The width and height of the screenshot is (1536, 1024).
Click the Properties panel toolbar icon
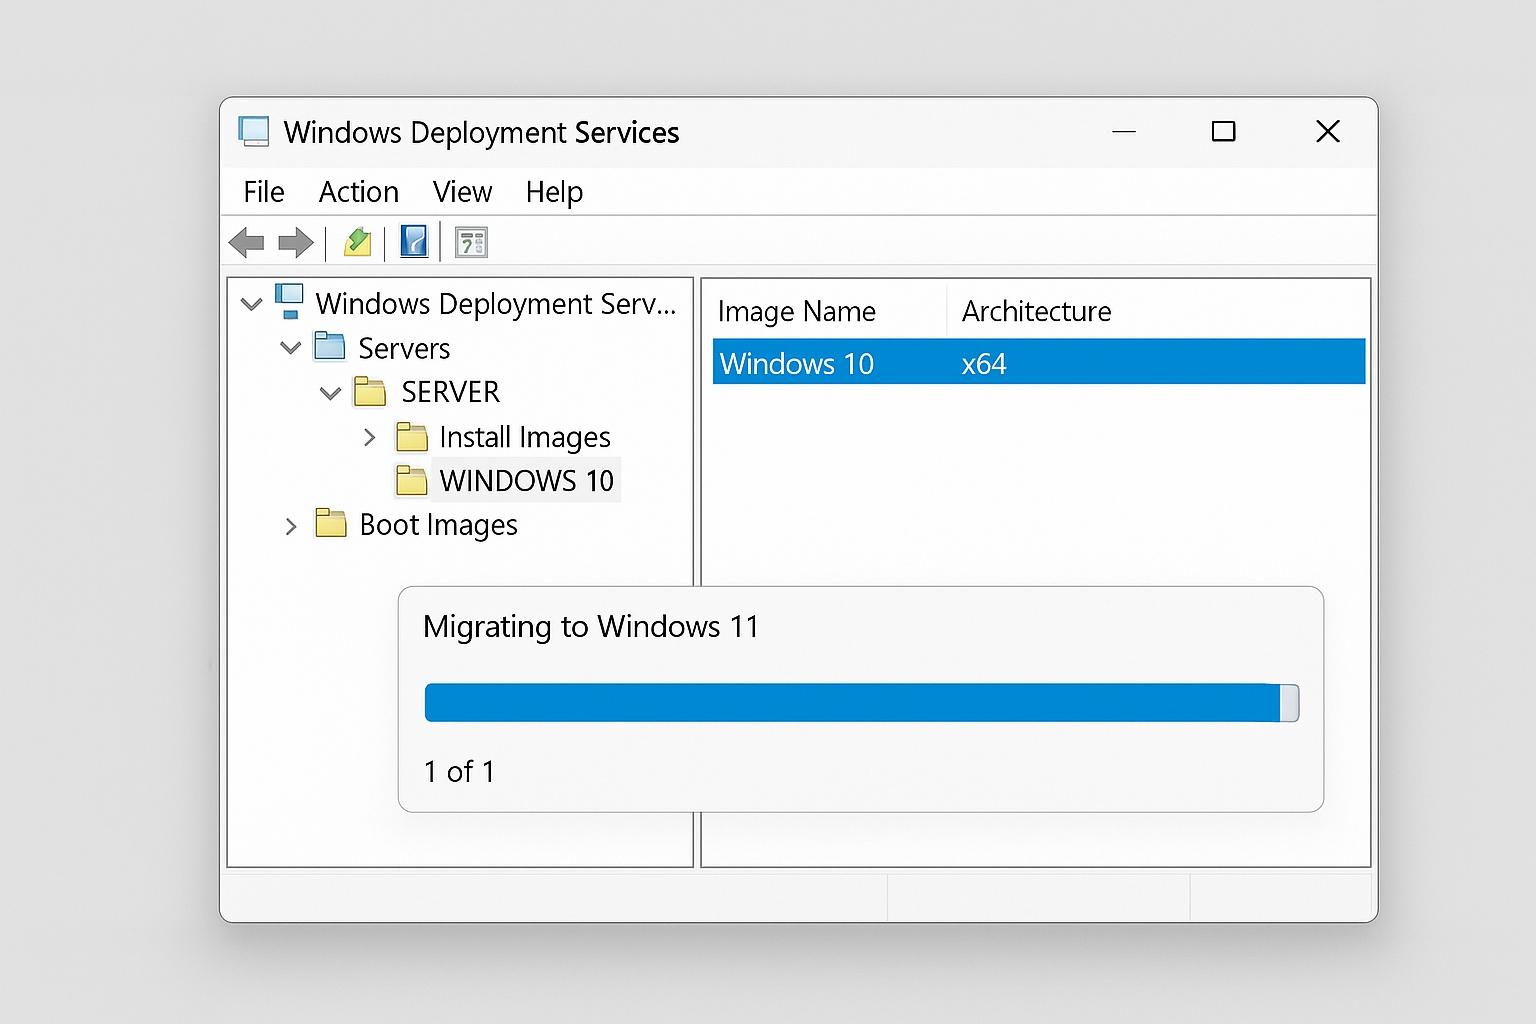[x=471, y=243]
